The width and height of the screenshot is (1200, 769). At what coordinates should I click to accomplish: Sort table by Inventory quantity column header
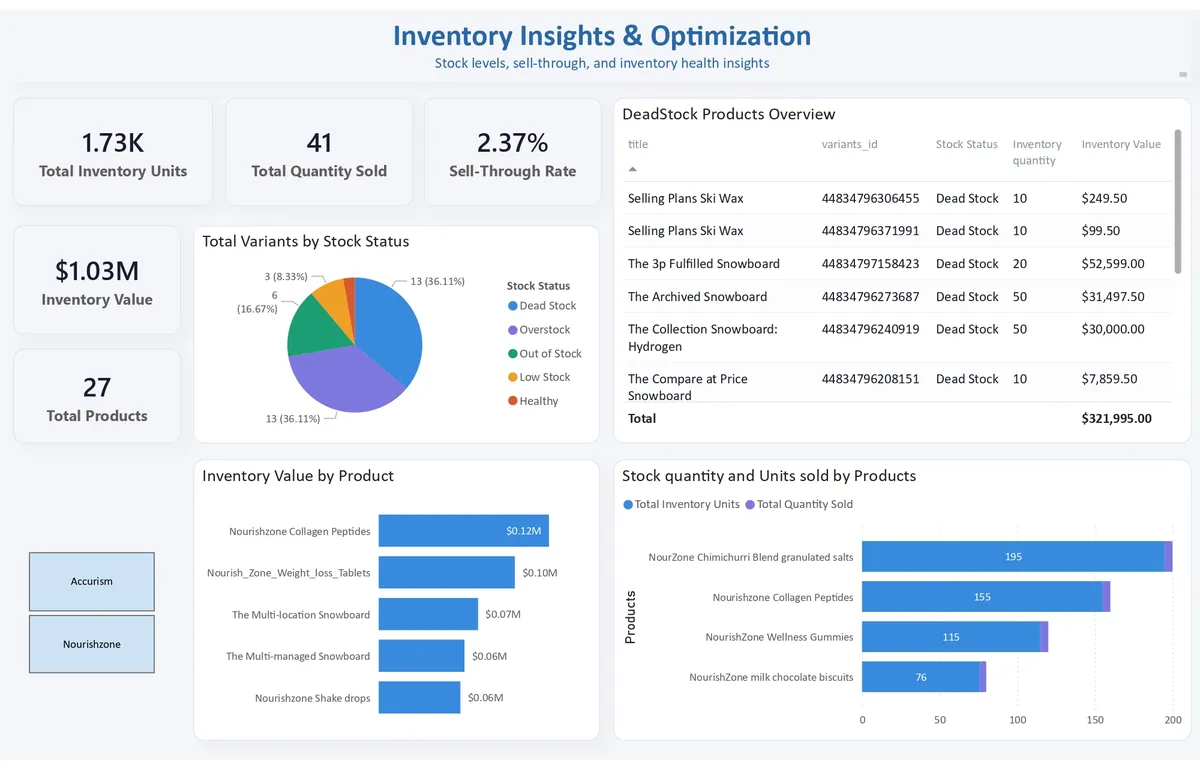coord(1037,152)
